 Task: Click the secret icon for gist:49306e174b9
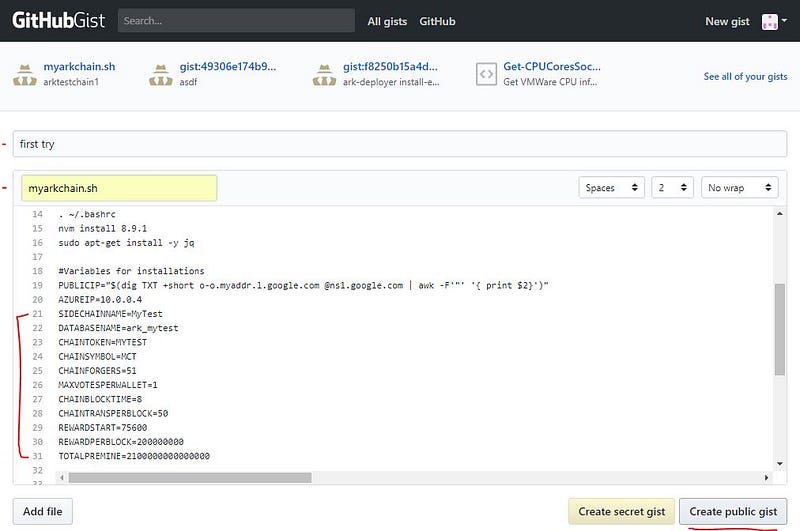click(x=161, y=74)
